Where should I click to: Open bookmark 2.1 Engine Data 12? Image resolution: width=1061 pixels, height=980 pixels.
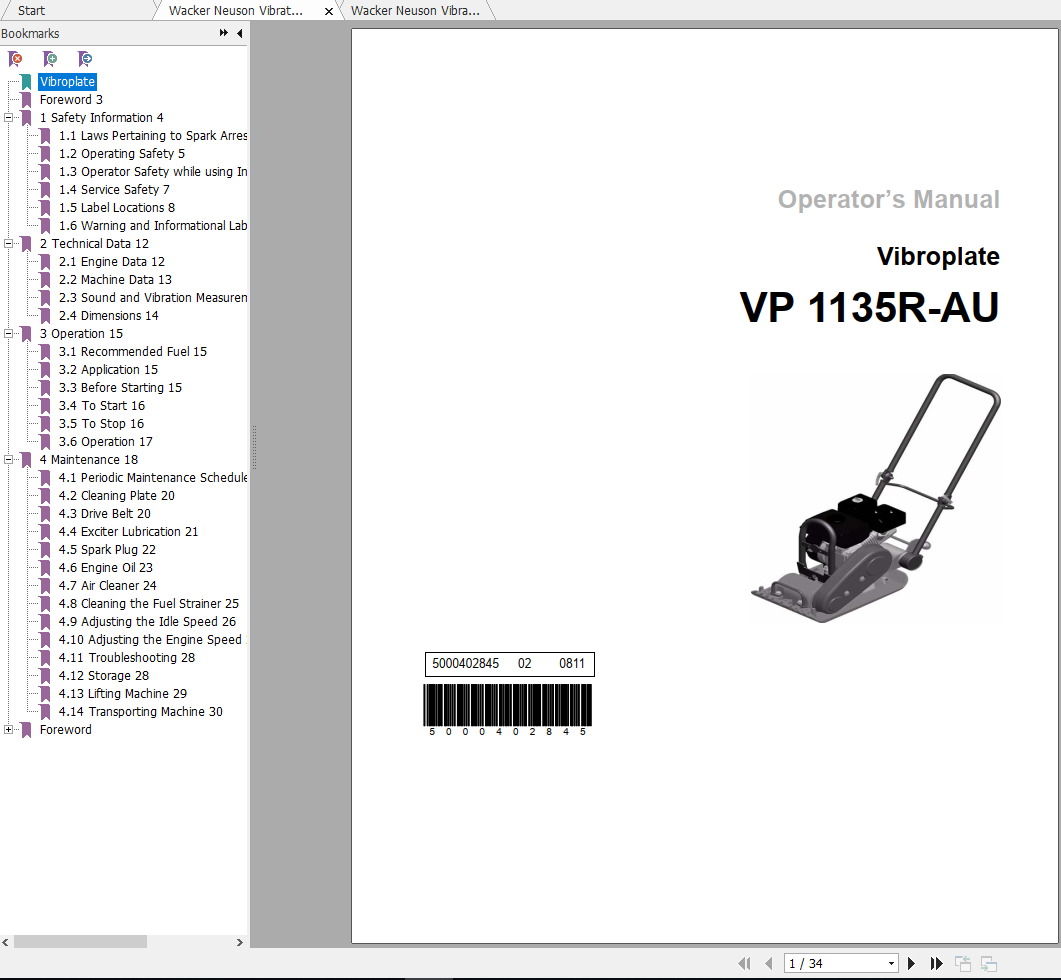(112, 261)
